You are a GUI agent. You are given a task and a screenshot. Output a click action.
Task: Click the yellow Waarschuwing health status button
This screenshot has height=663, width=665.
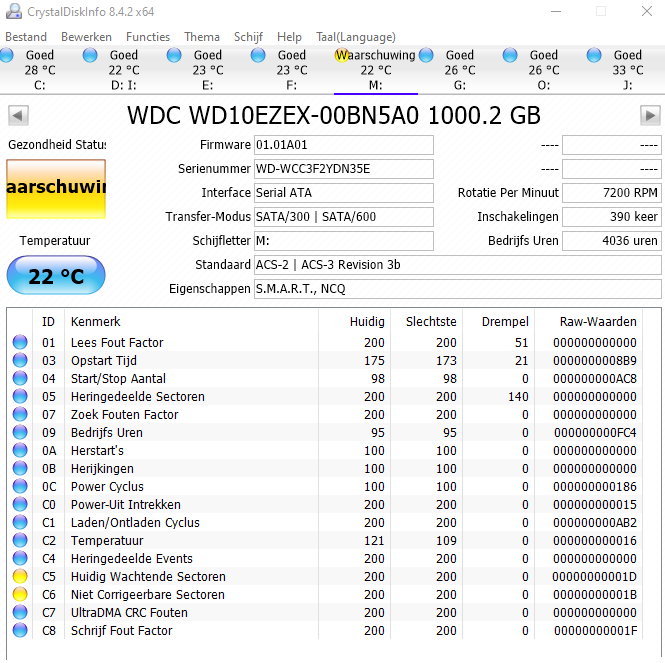(56, 188)
